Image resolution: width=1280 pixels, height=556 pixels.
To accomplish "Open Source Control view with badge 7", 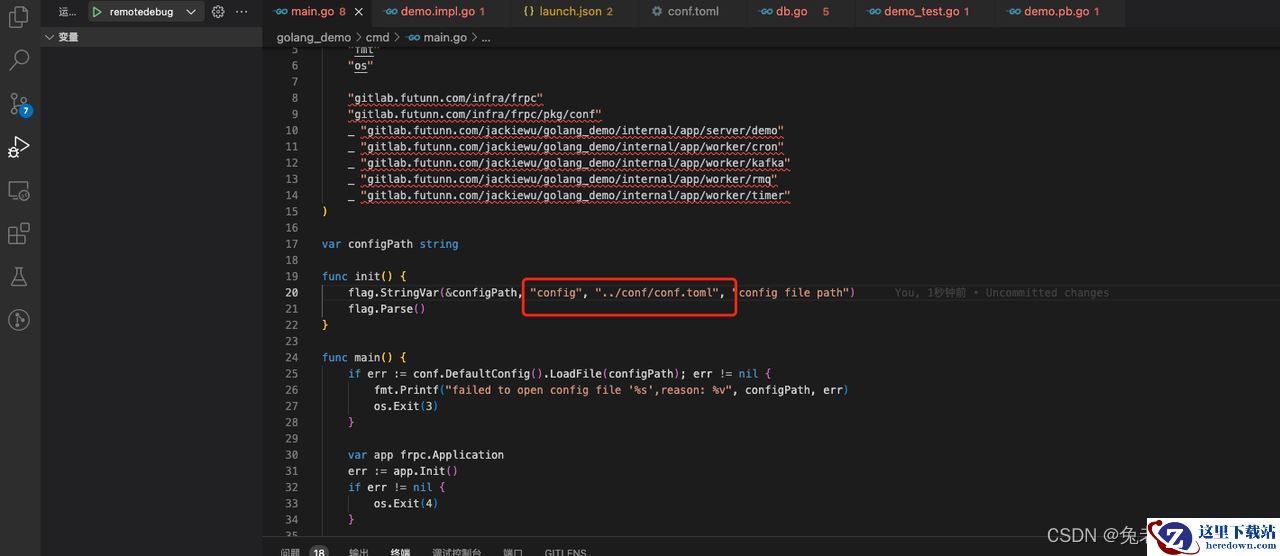I will tap(19, 104).
